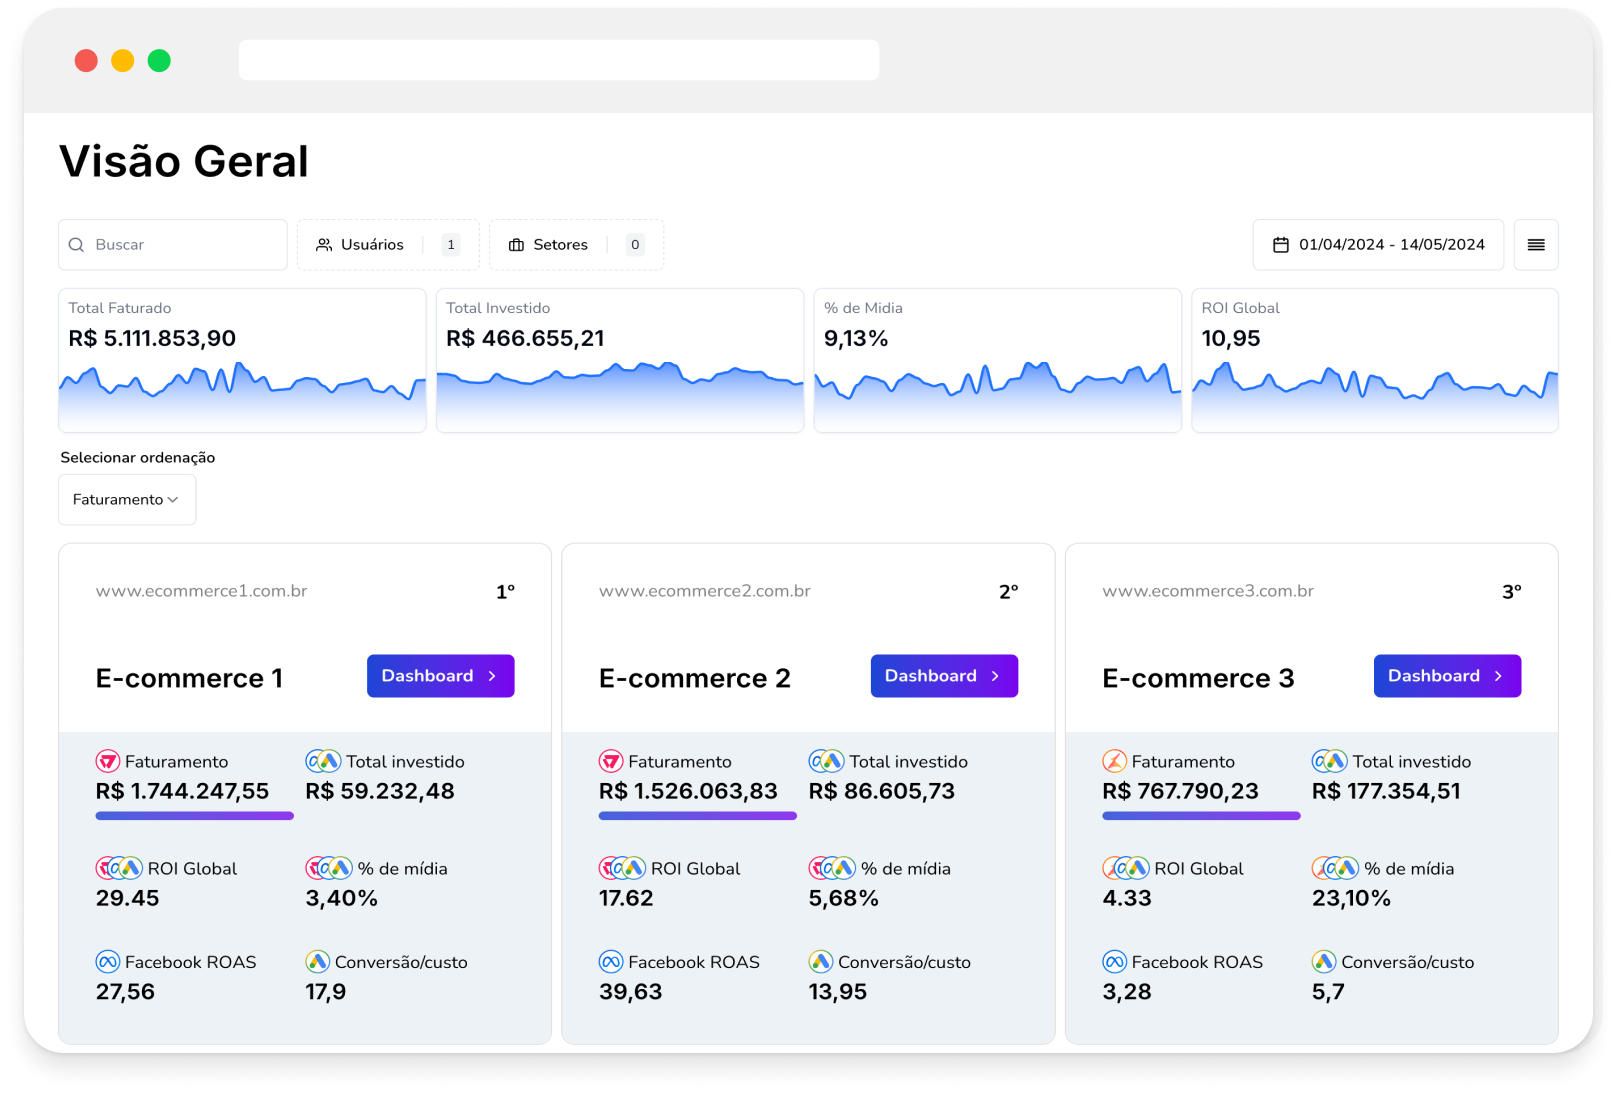
Task: Open Dashboard for E-commerce 3
Action: [1447, 676]
